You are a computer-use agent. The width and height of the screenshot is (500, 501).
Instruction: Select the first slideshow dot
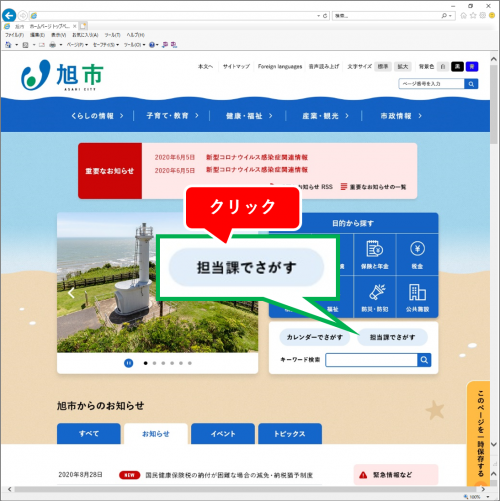pyautogui.click(x=146, y=363)
